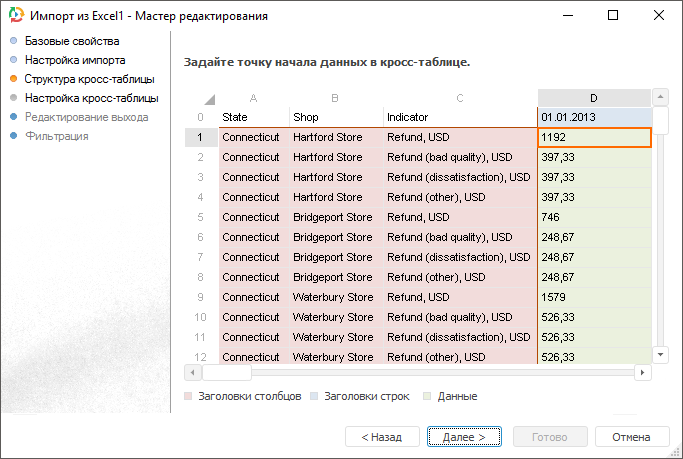Click the select-all triangle in table corner
The width and height of the screenshot is (683, 459).
[x=209, y=99]
